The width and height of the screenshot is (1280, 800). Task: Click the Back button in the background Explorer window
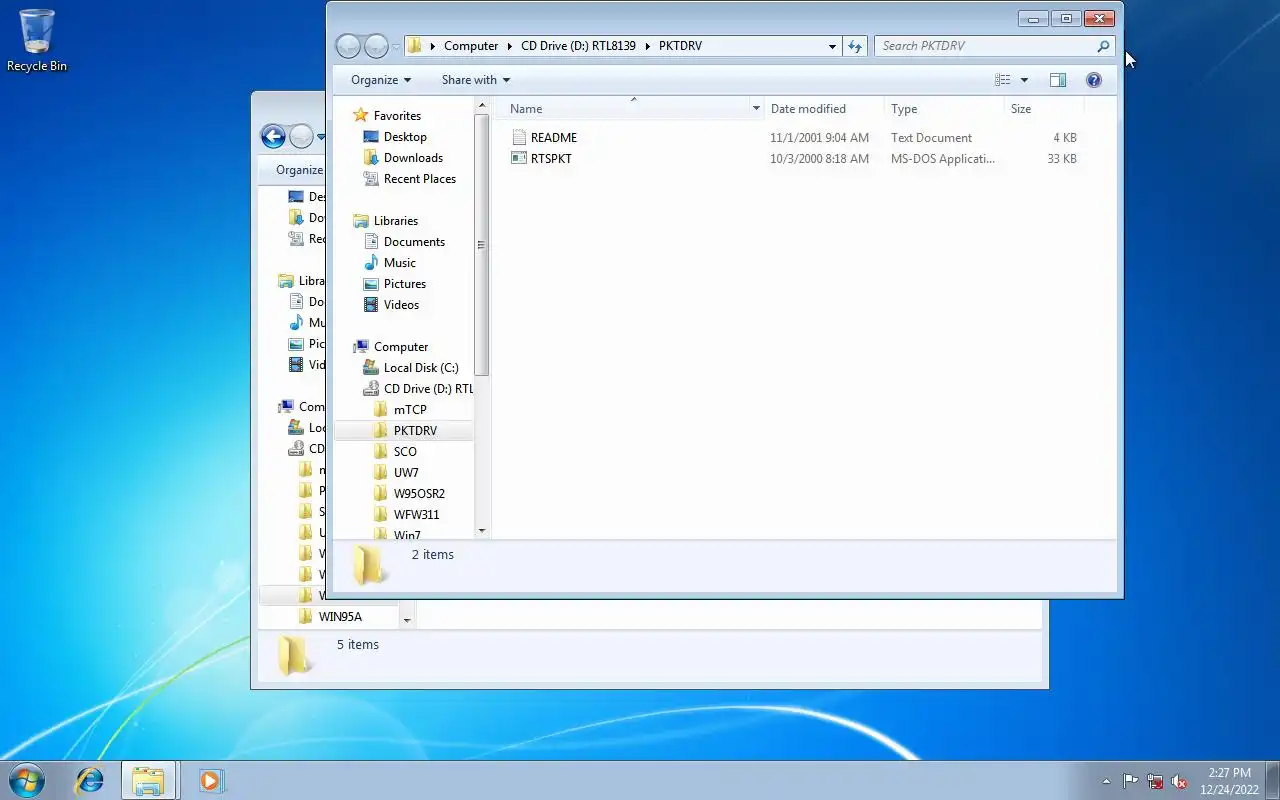pyautogui.click(x=273, y=136)
